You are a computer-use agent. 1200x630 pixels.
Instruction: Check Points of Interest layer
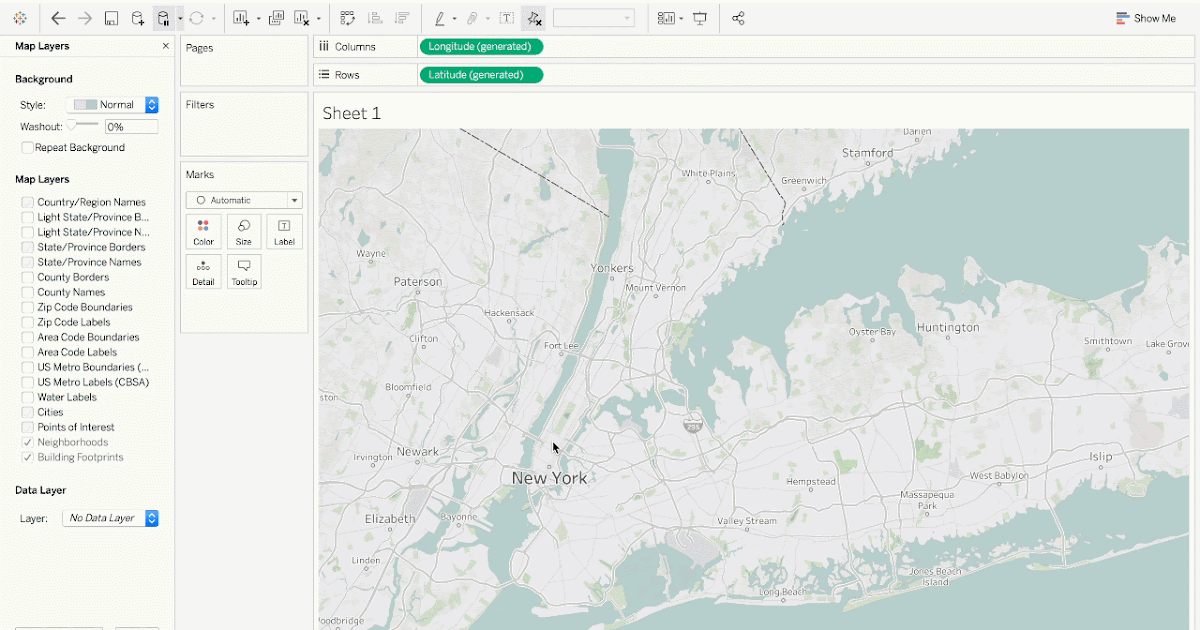coord(27,427)
